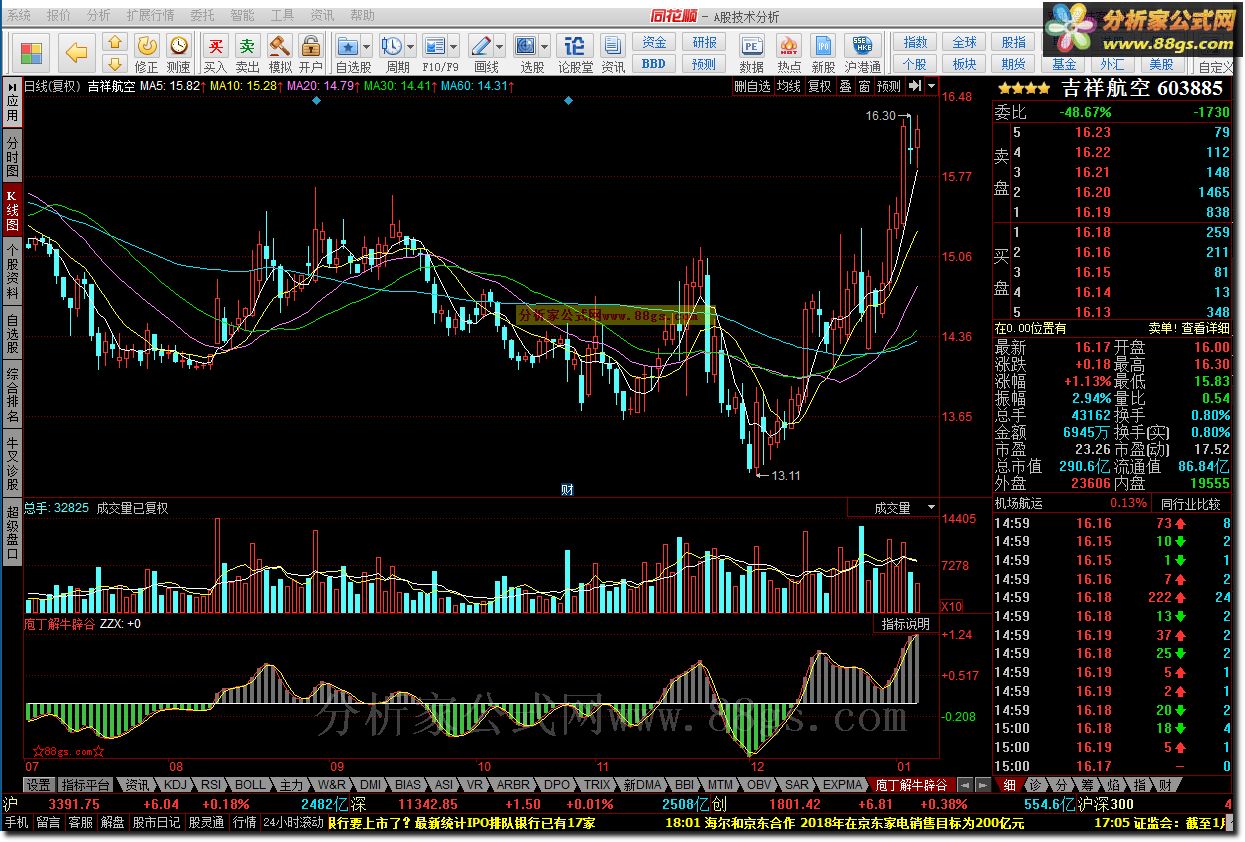
Task: Expand the 周期 period dropdown arrow
Action: click(x=411, y=46)
